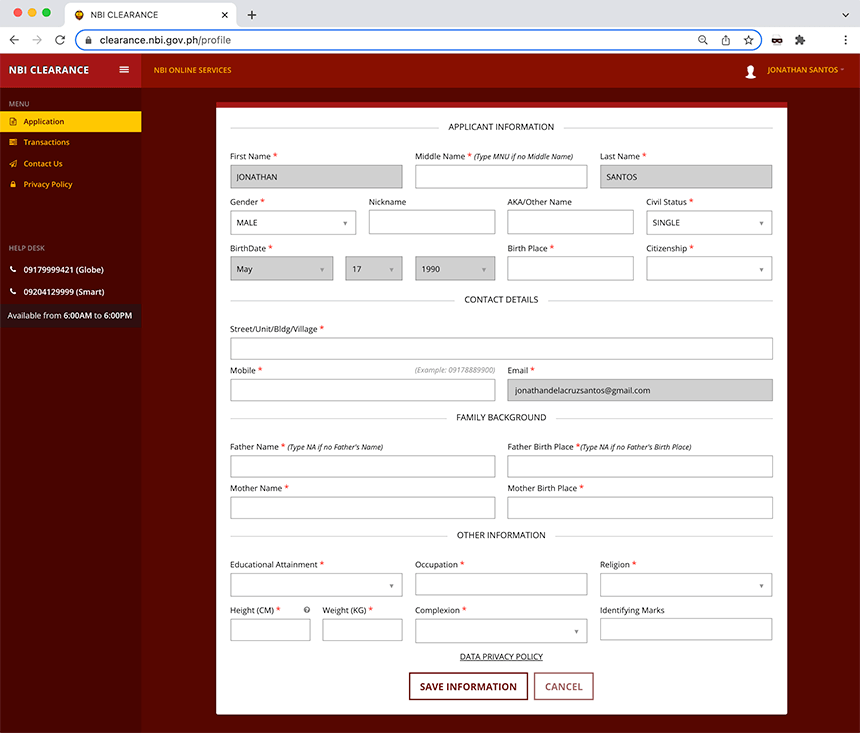Click the Last Name field showing SANTOS
Image resolution: width=860 pixels, height=733 pixels.
point(686,177)
